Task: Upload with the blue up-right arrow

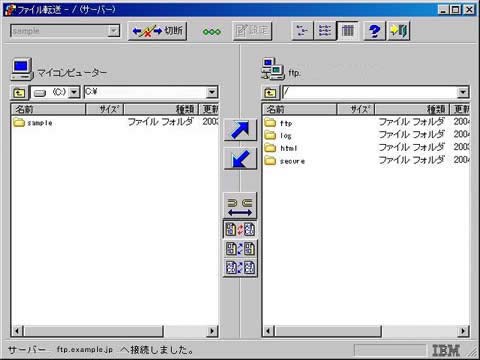Action: tap(240, 130)
